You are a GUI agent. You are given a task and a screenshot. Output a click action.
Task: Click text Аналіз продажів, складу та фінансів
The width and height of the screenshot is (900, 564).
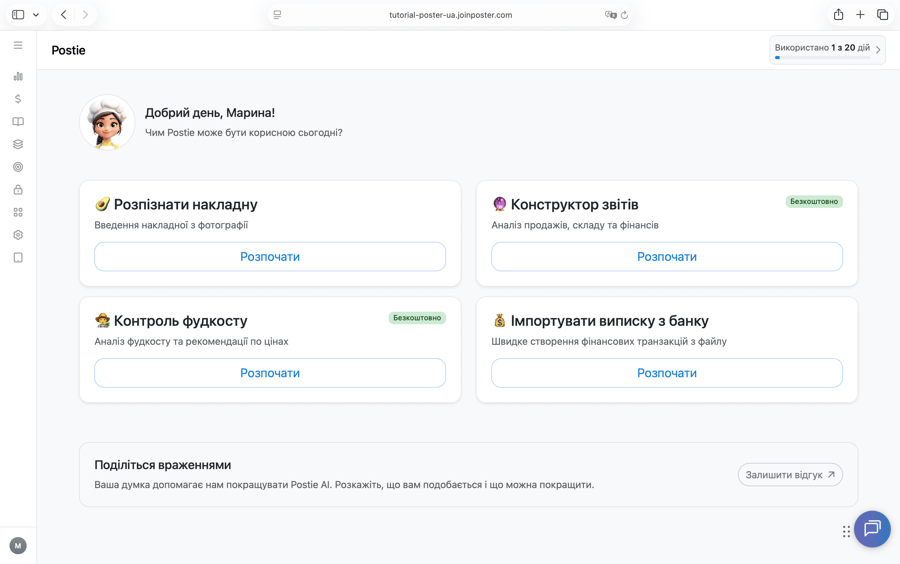pyautogui.click(x=575, y=225)
